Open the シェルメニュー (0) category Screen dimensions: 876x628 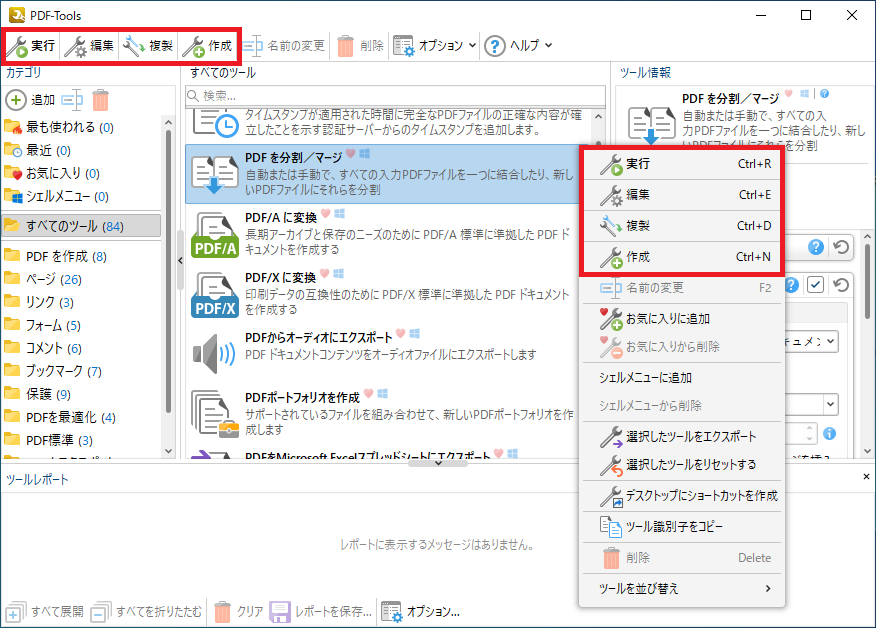click(56, 196)
